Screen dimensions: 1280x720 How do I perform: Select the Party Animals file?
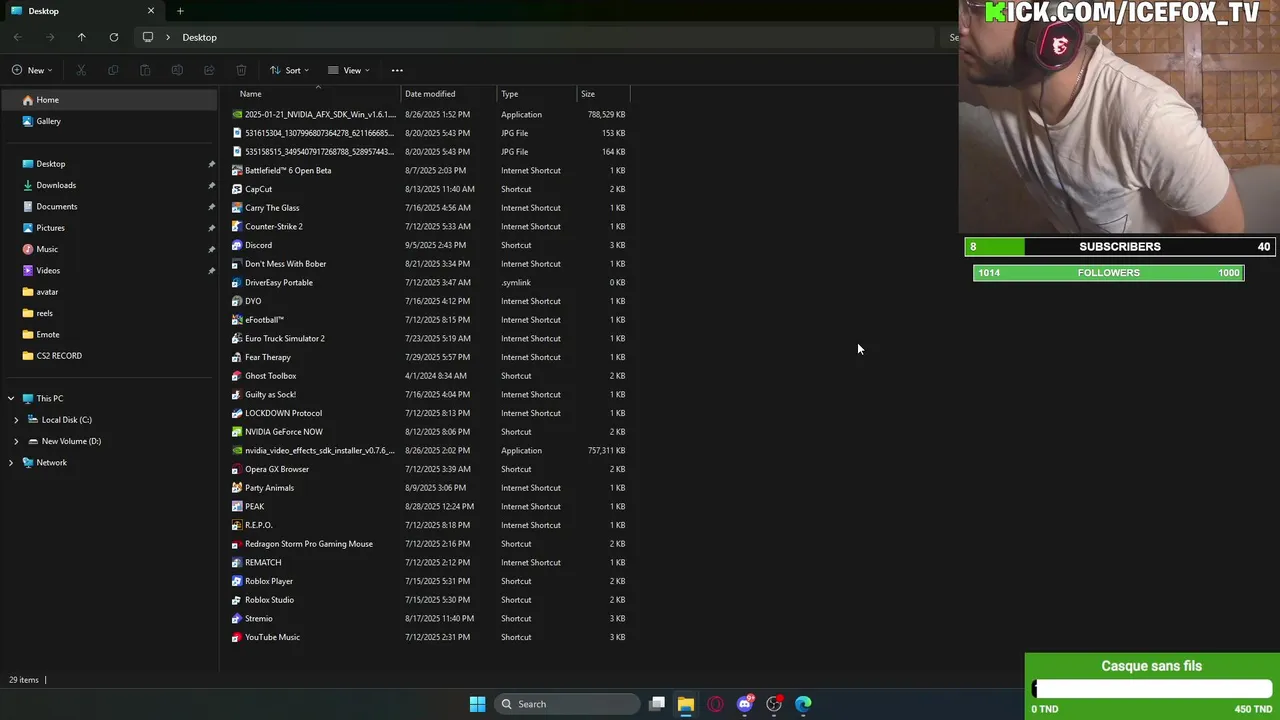click(428, 488)
